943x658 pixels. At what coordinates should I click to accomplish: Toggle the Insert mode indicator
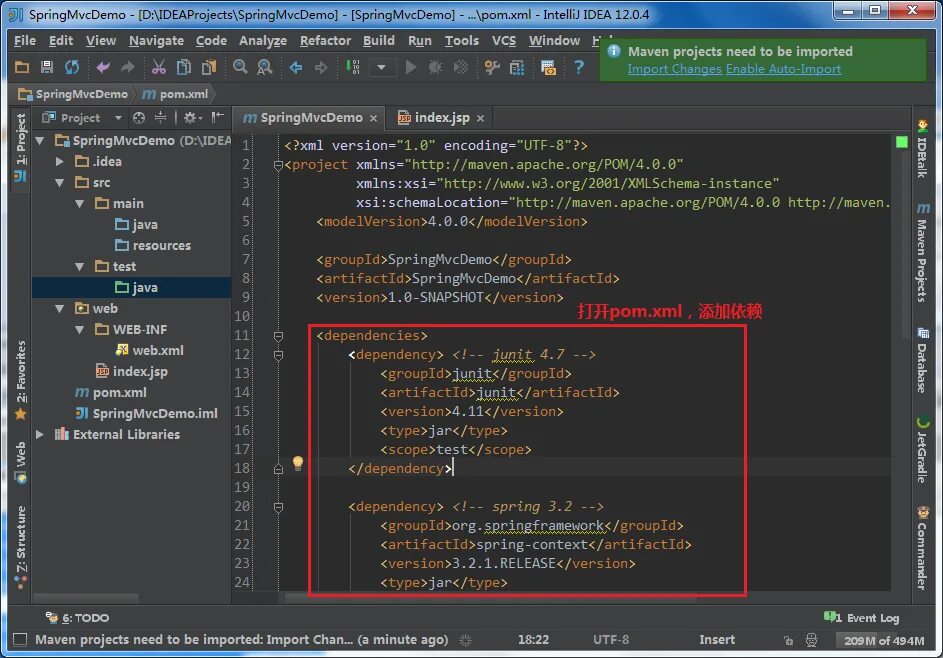(x=717, y=639)
